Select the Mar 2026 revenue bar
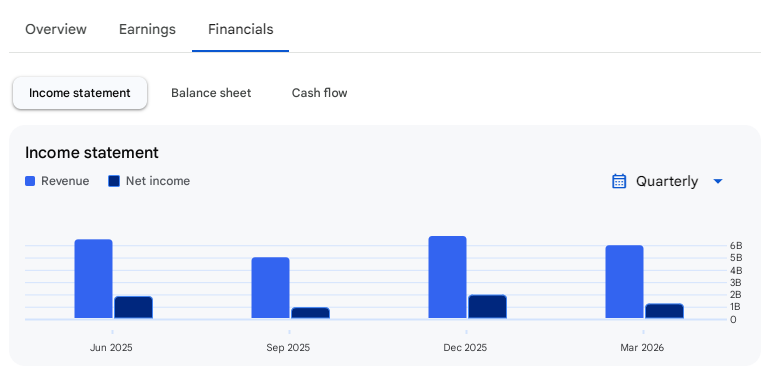This screenshot has width=778, height=385. (624, 282)
